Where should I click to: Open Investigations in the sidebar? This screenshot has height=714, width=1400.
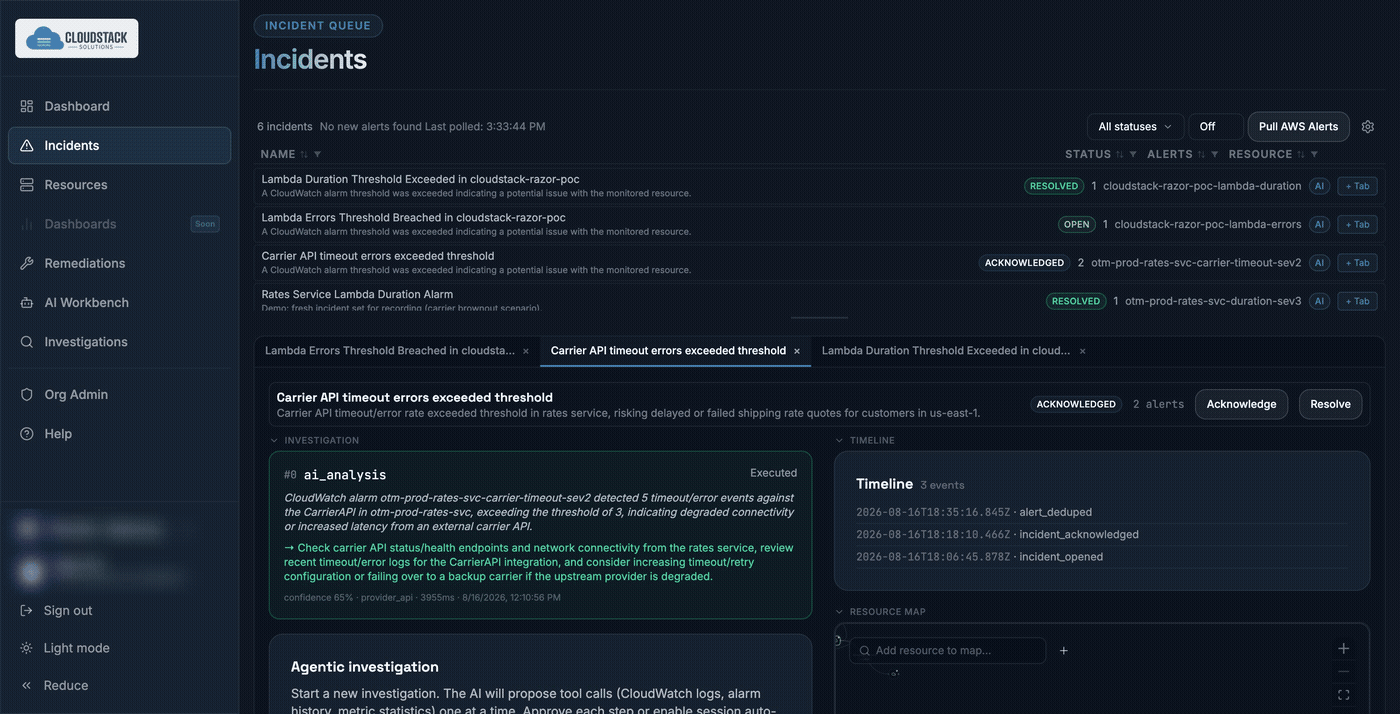[x=119, y=342]
